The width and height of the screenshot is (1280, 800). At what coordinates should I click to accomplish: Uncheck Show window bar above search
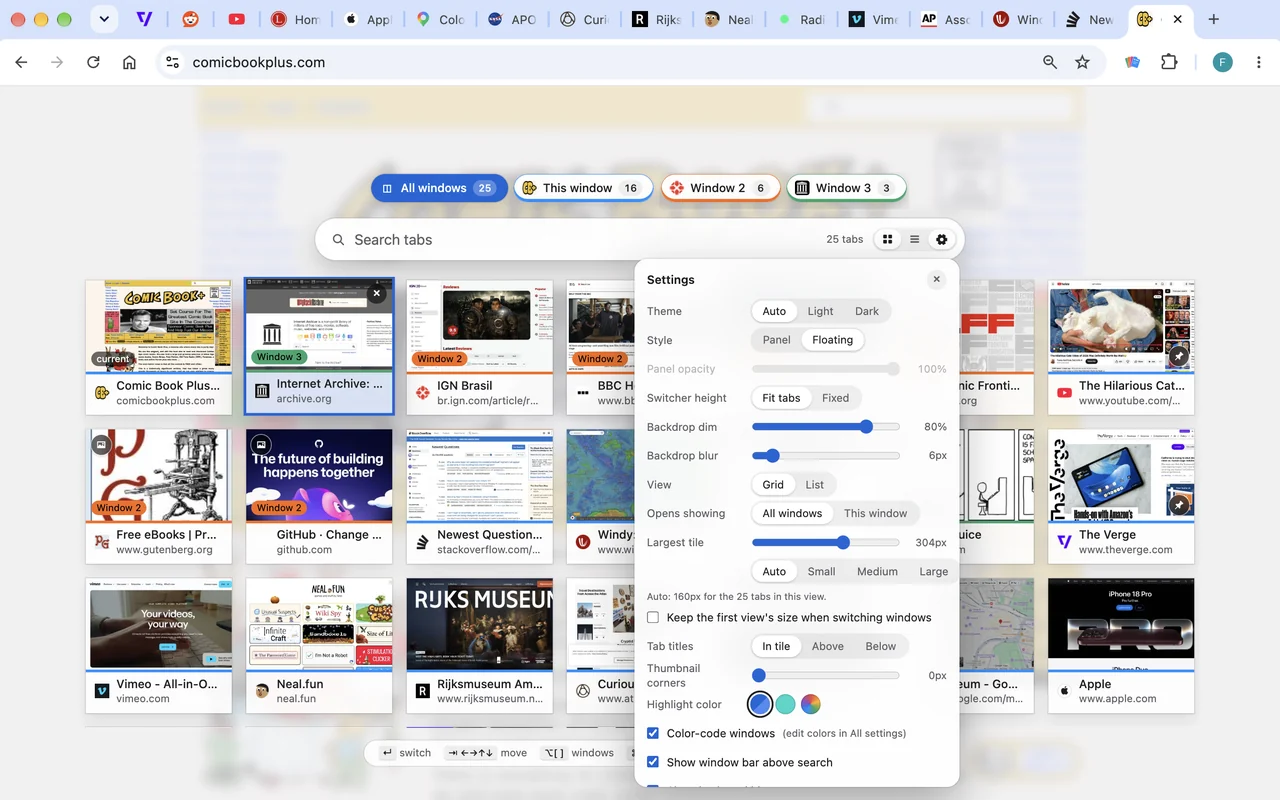coord(653,762)
